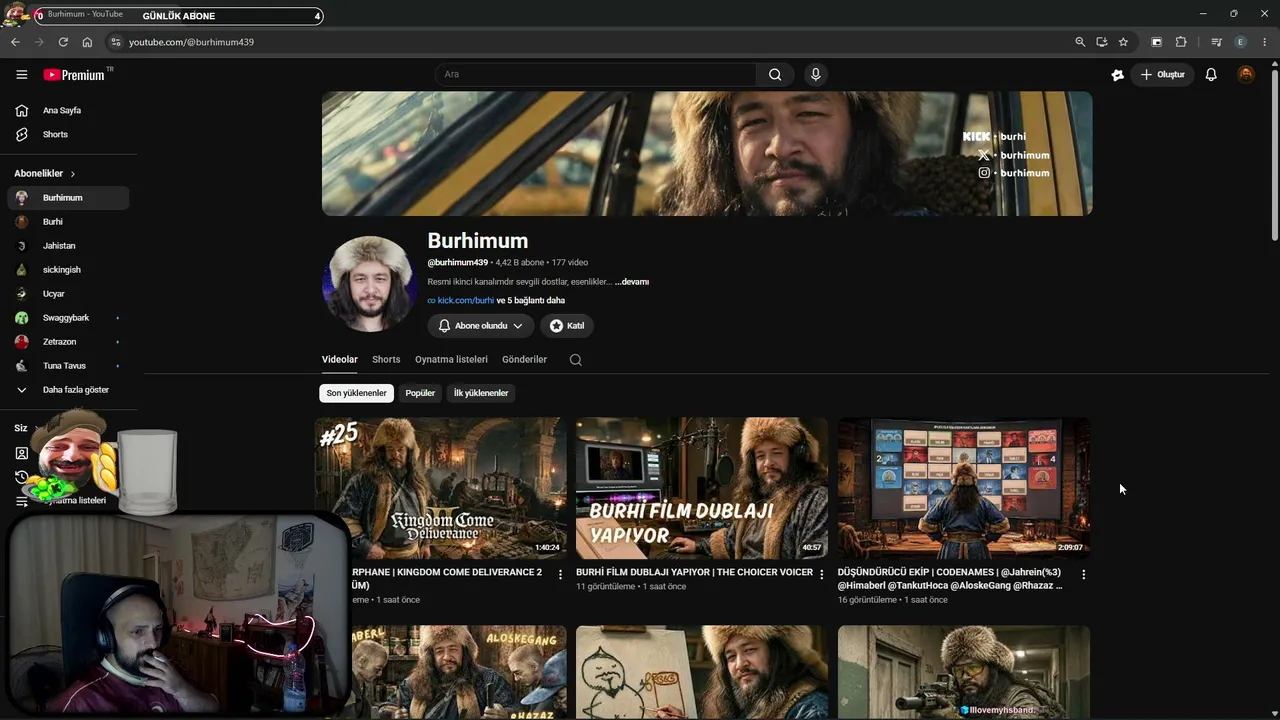The width and height of the screenshot is (1280, 720).
Task: Click the YouTube search field labeled Ara
Action: (596, 74)
